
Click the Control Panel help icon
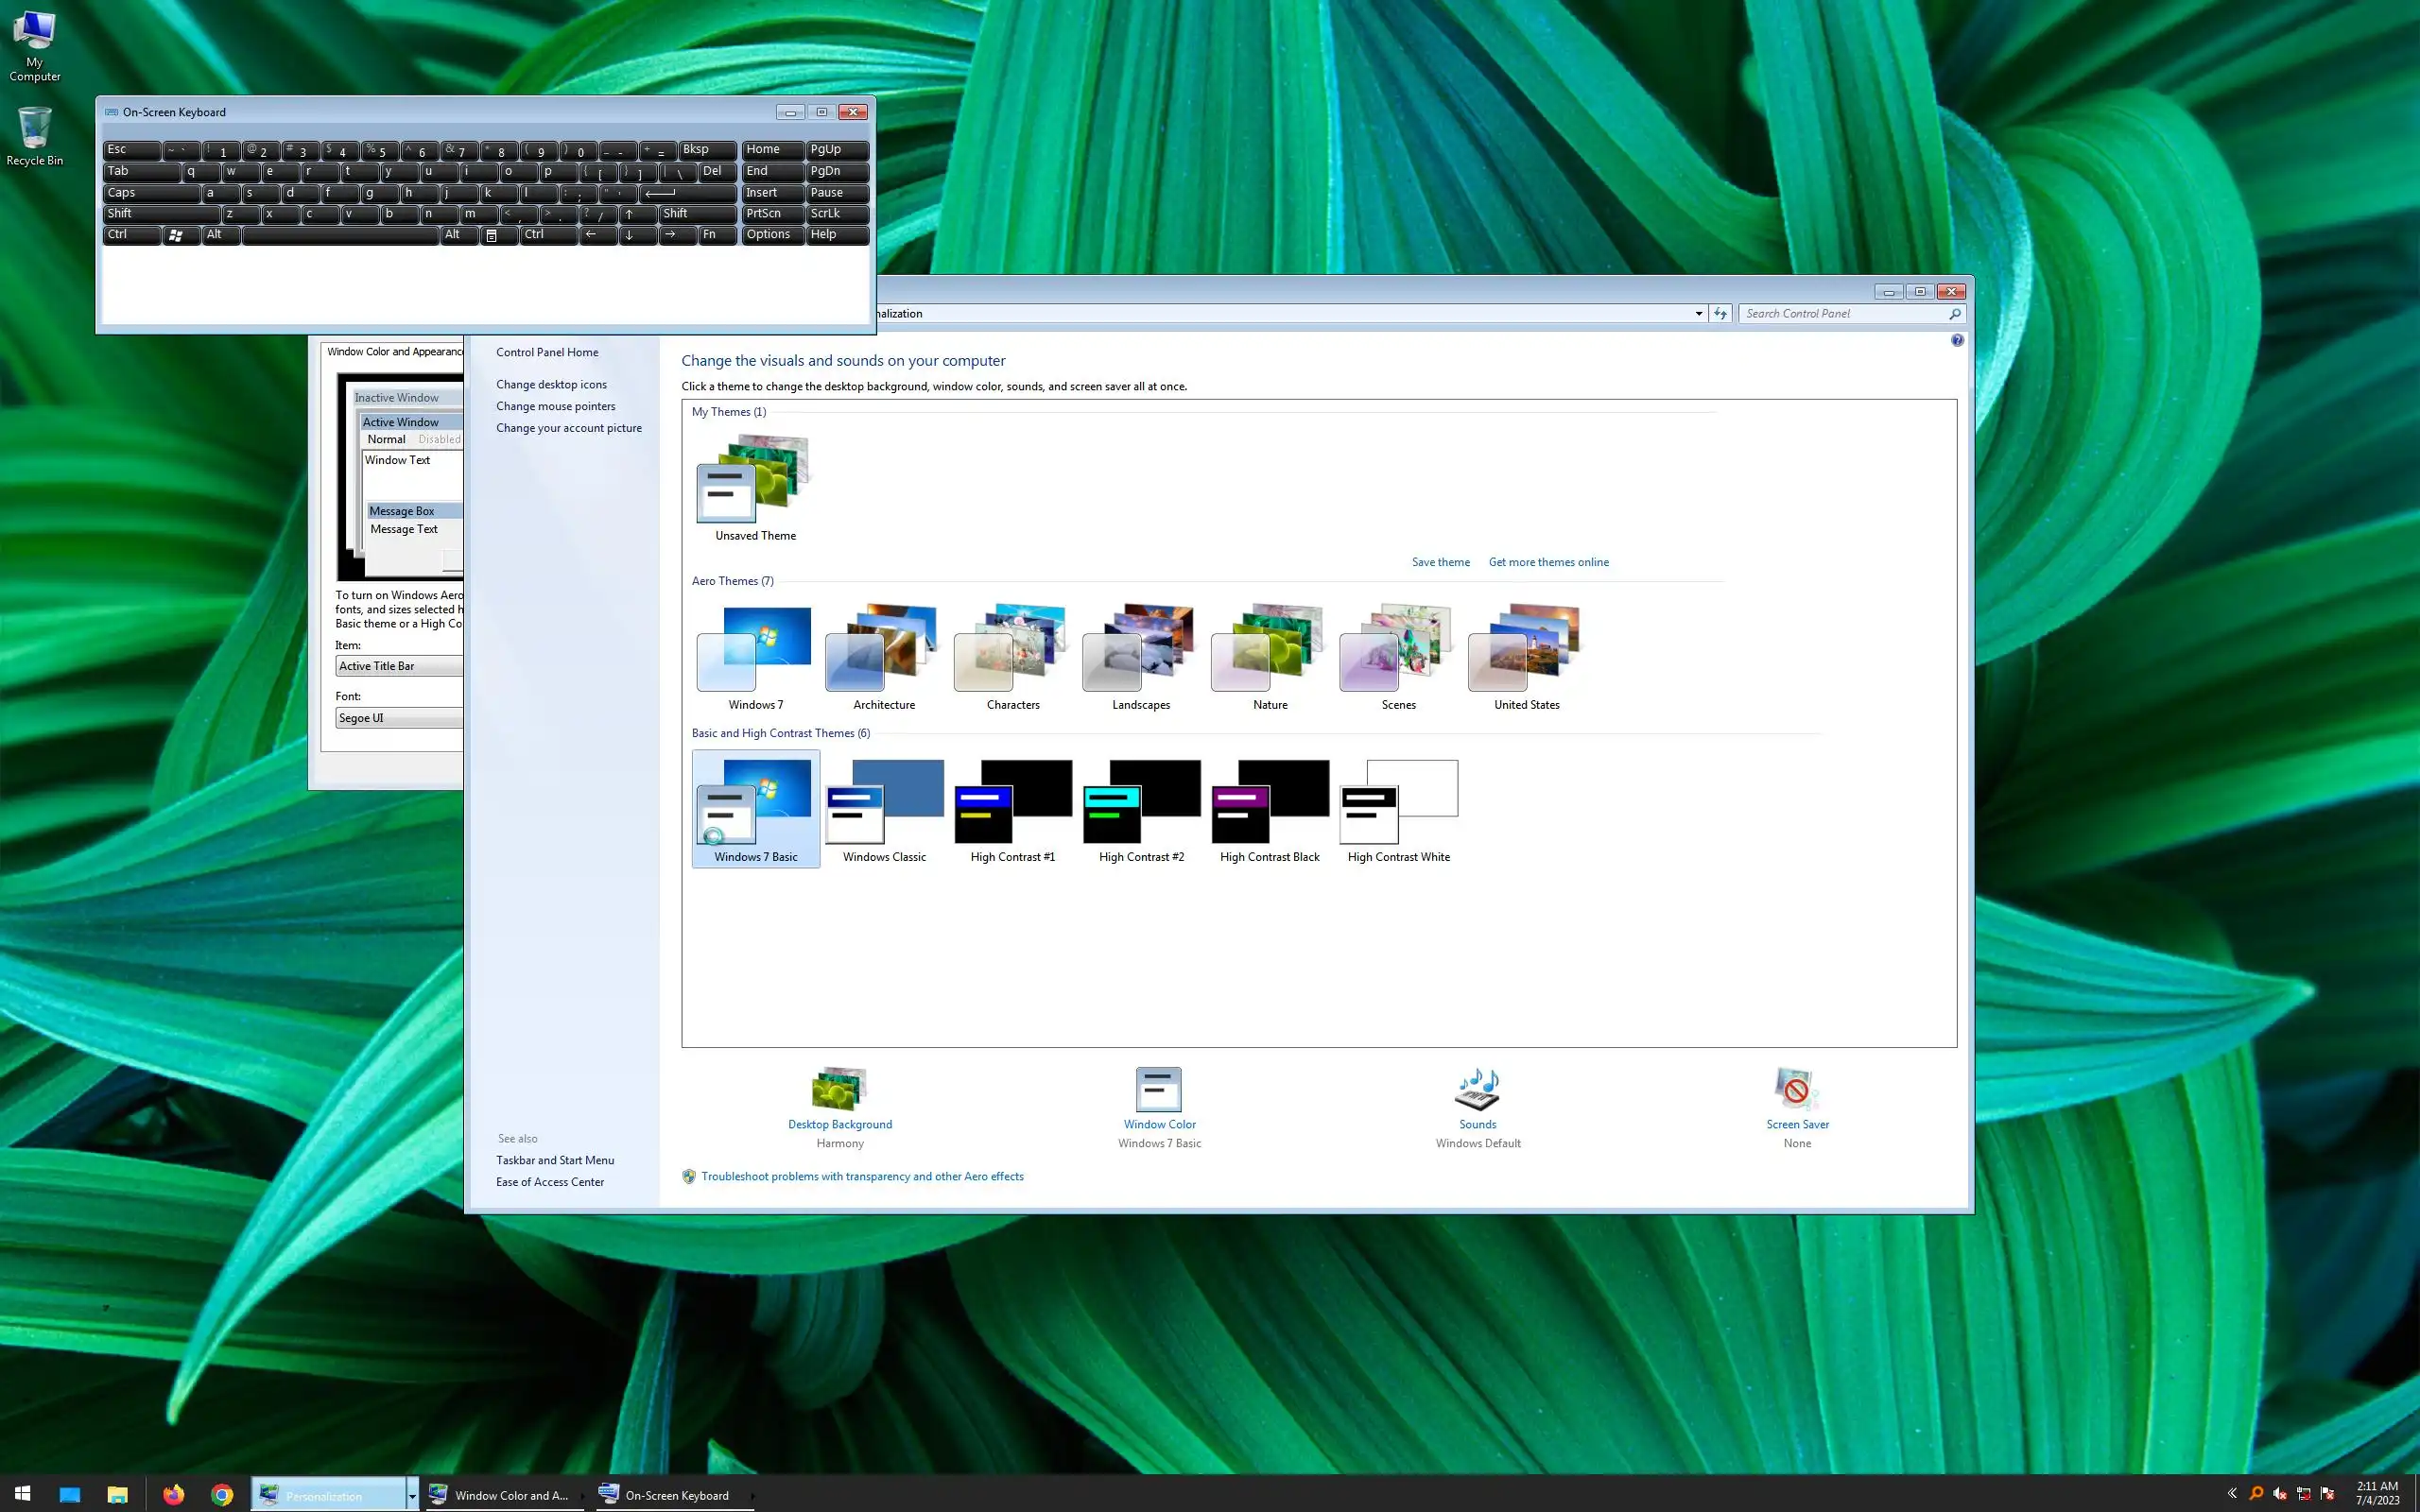click(x=1957, y=341)
